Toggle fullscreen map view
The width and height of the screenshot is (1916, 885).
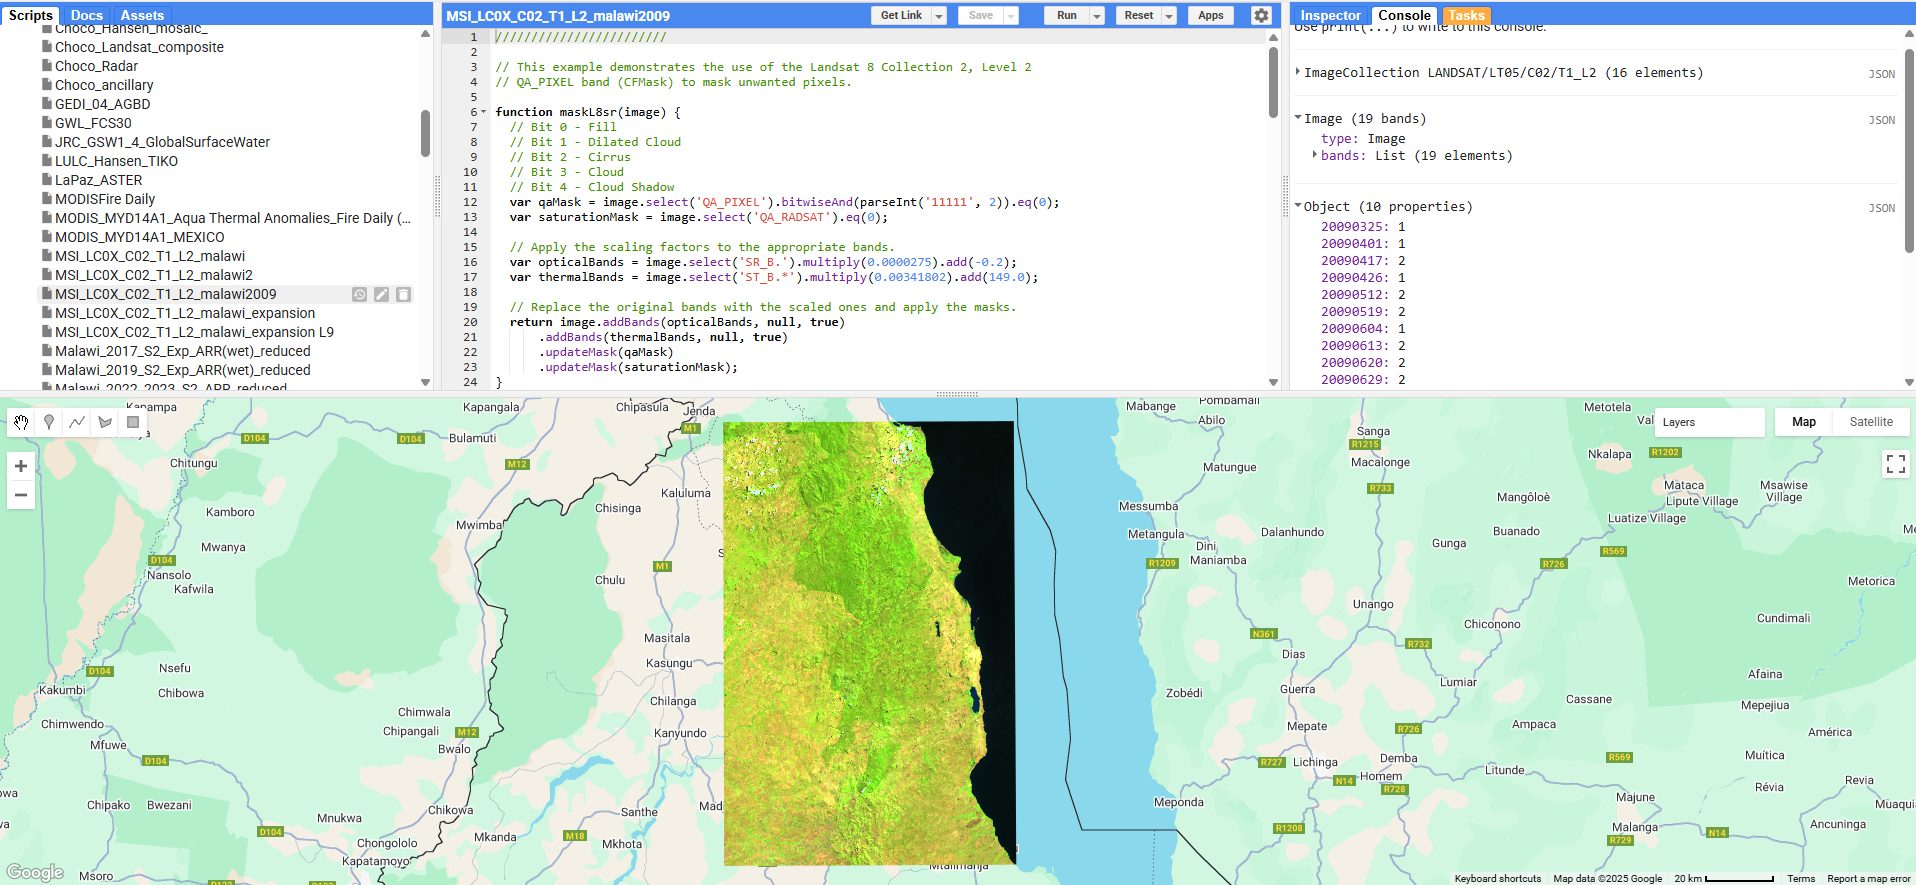(1895, 464)
